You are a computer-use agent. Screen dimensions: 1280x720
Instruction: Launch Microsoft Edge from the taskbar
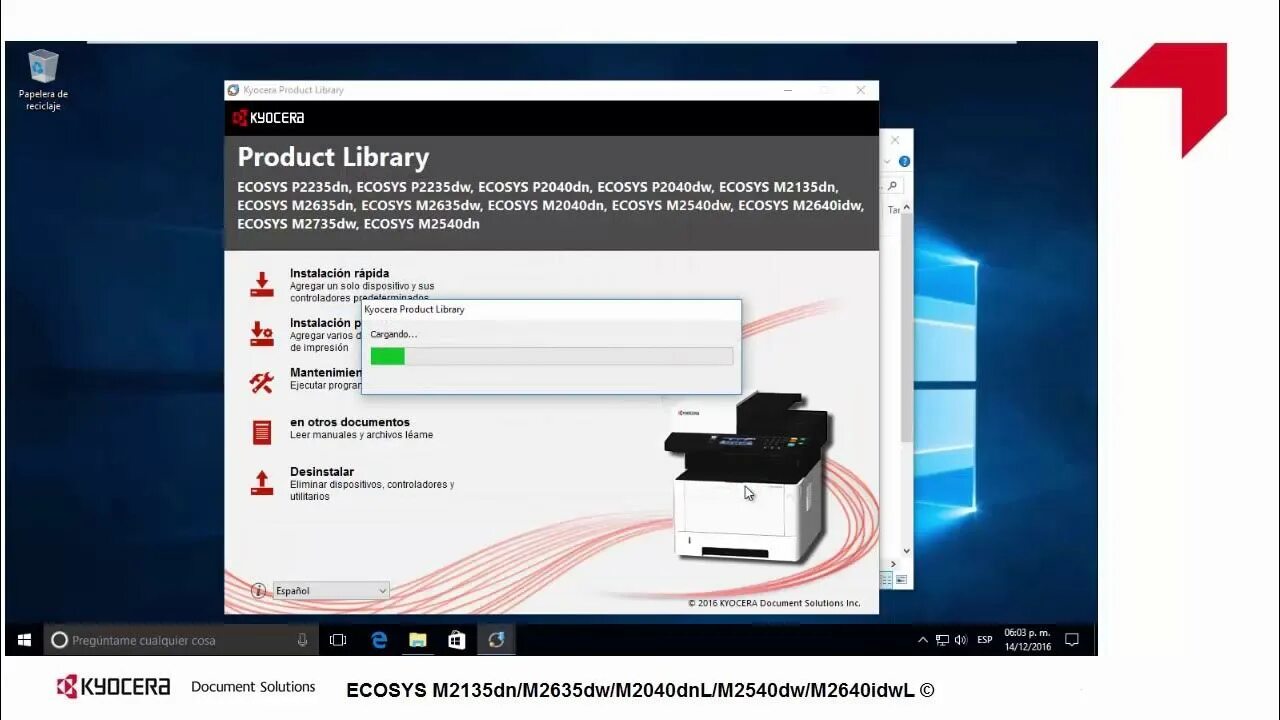coord(379,640)
